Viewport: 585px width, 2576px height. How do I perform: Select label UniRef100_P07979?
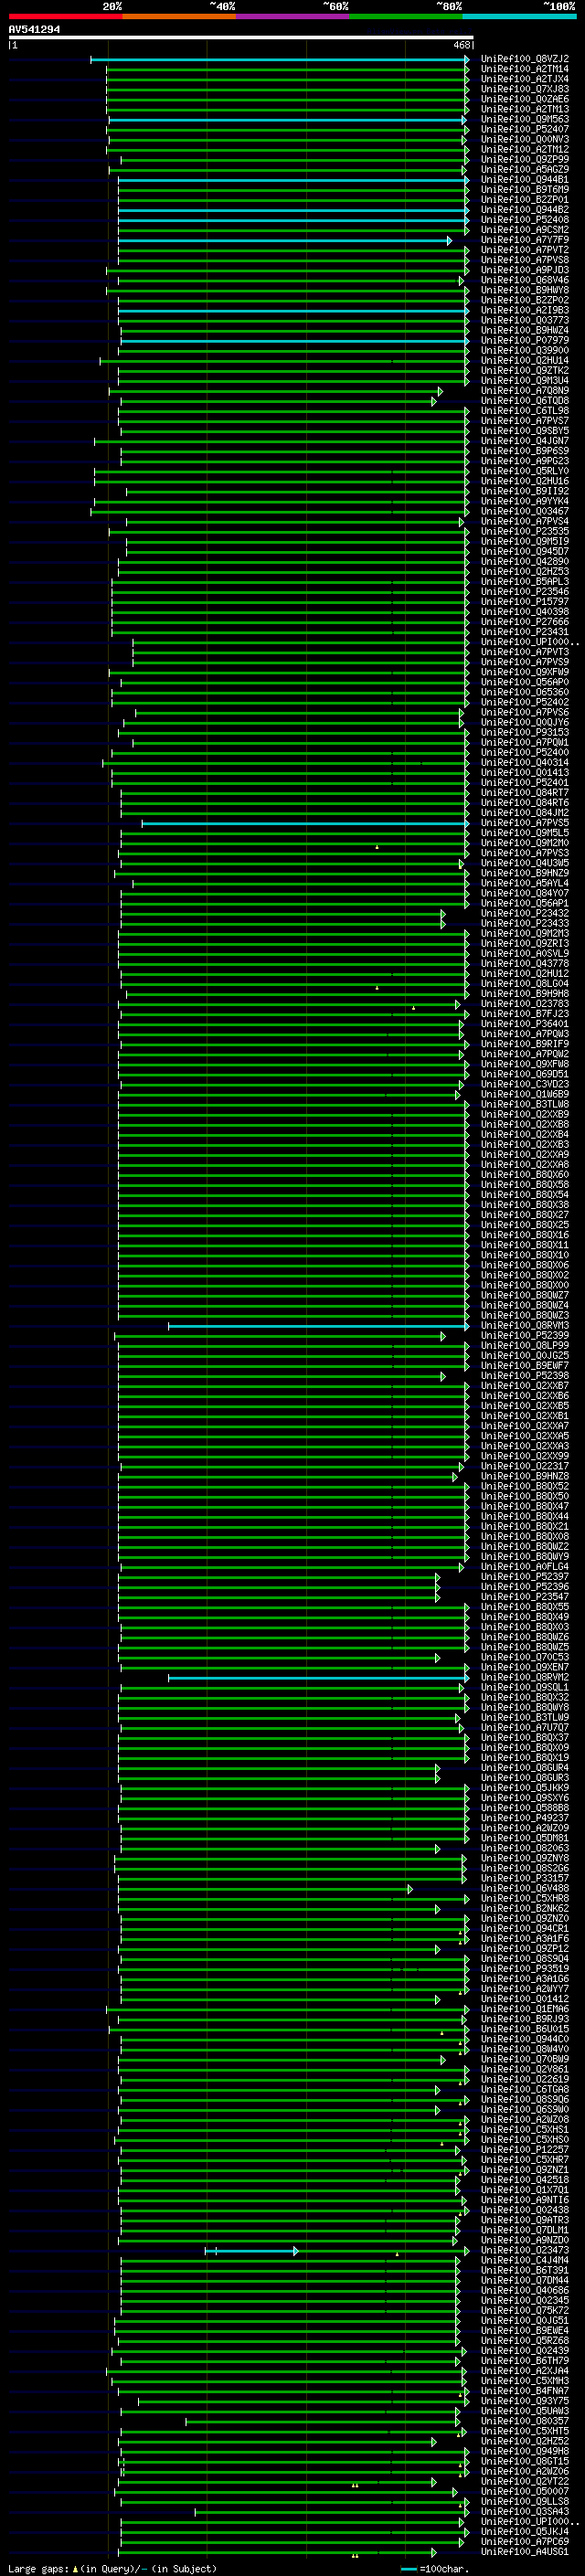[x=524, y=341]
